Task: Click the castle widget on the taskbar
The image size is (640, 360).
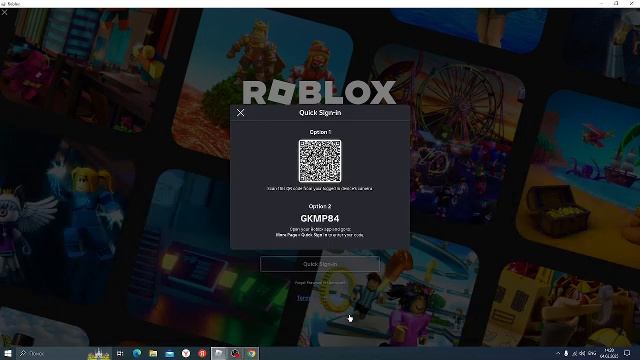Action: [x=99, y=353]
